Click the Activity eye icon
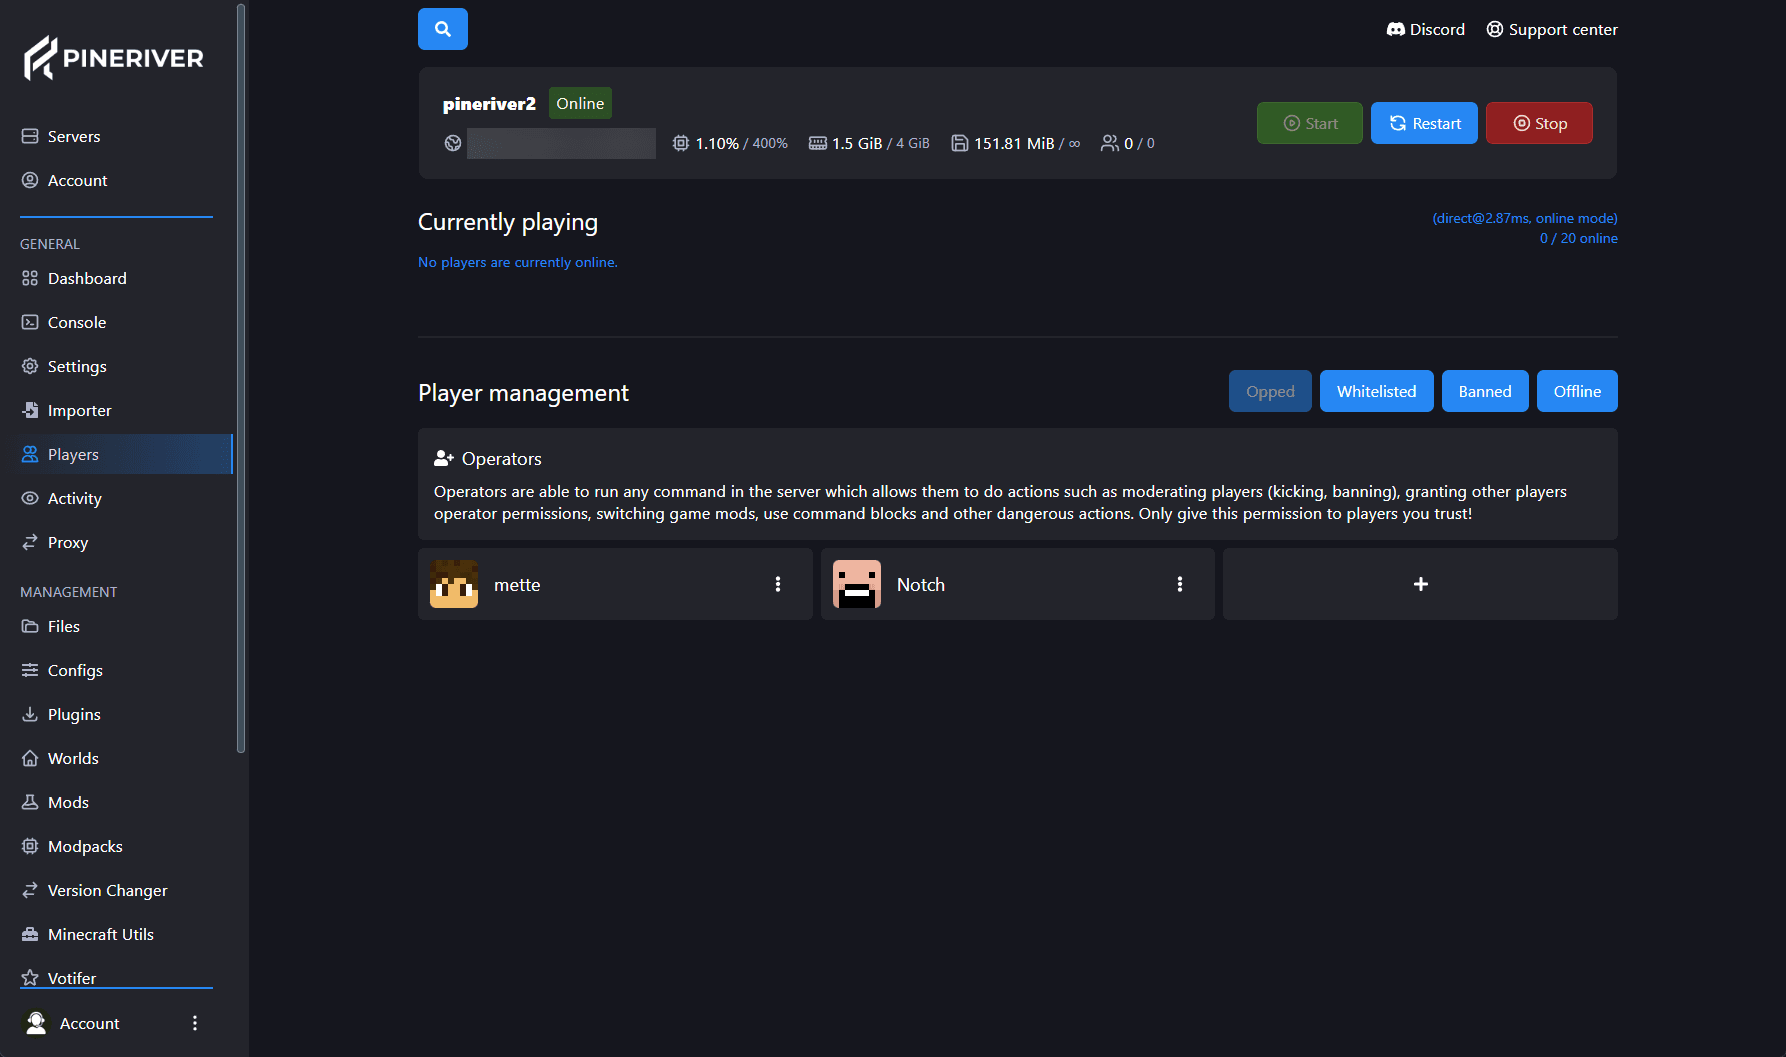The height and width of the screenshot is (1057, 1786). (30, 498)
